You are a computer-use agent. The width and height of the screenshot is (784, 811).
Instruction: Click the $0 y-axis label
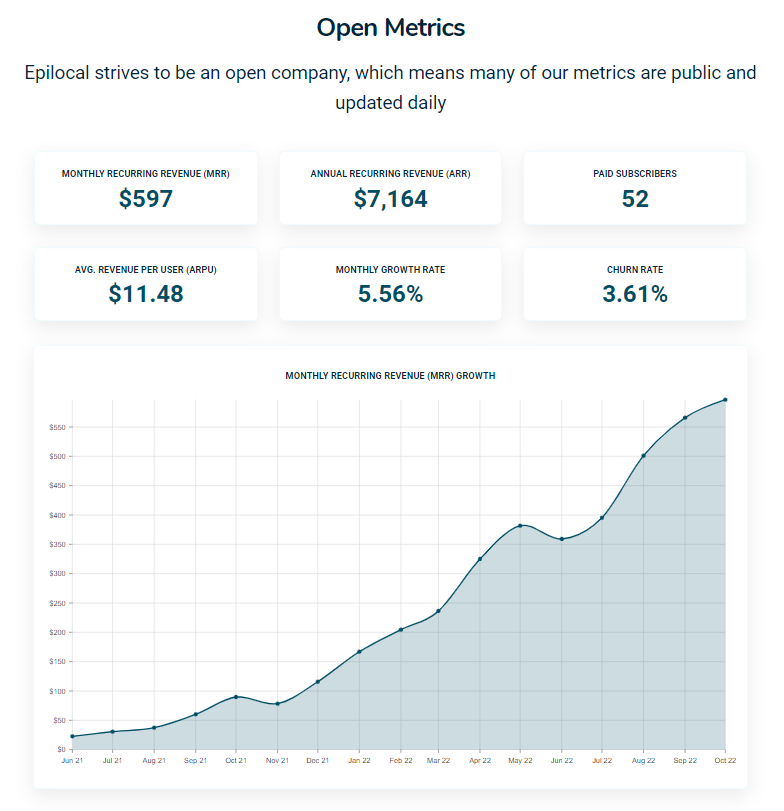click(x=62, y=749)
